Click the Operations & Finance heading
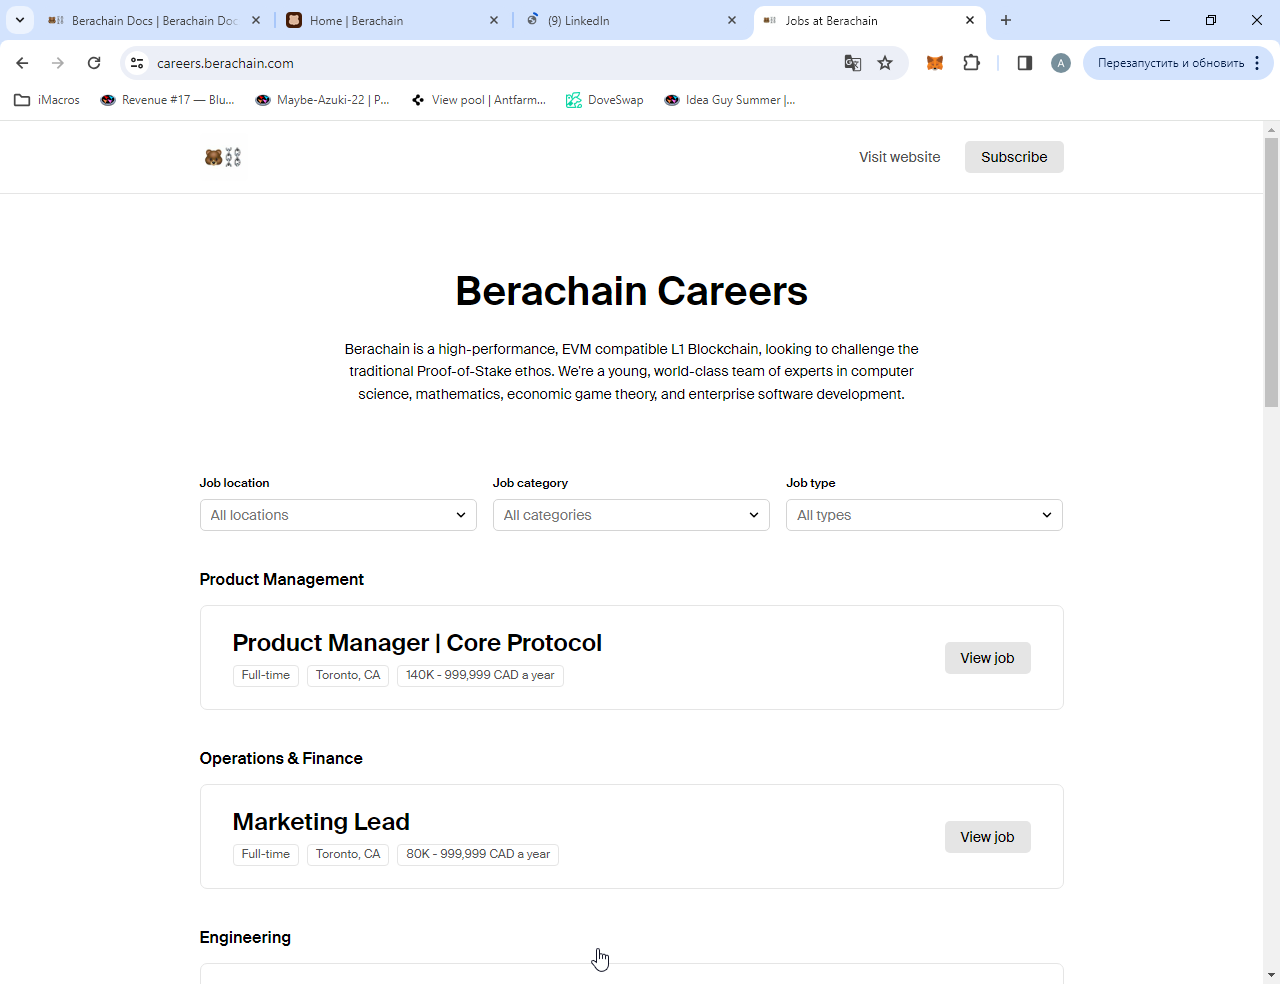This screenshot has width=1280, height=984. pos(281,758)
